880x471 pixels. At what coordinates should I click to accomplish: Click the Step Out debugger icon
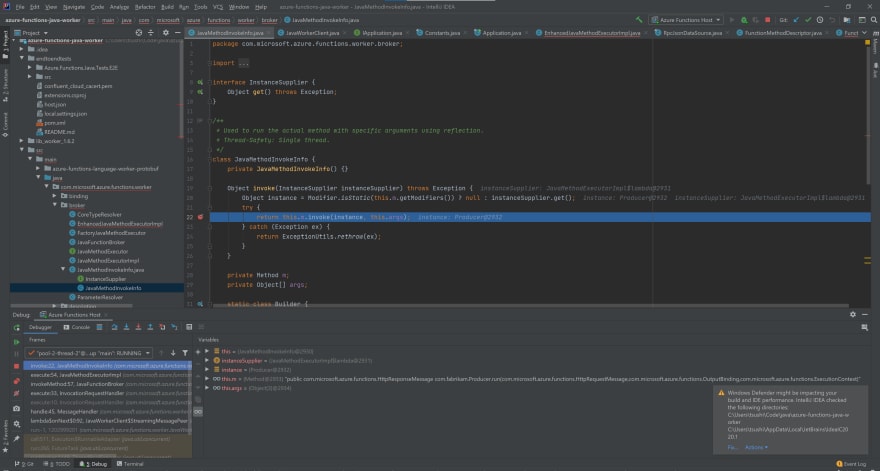tap(150, 327)
